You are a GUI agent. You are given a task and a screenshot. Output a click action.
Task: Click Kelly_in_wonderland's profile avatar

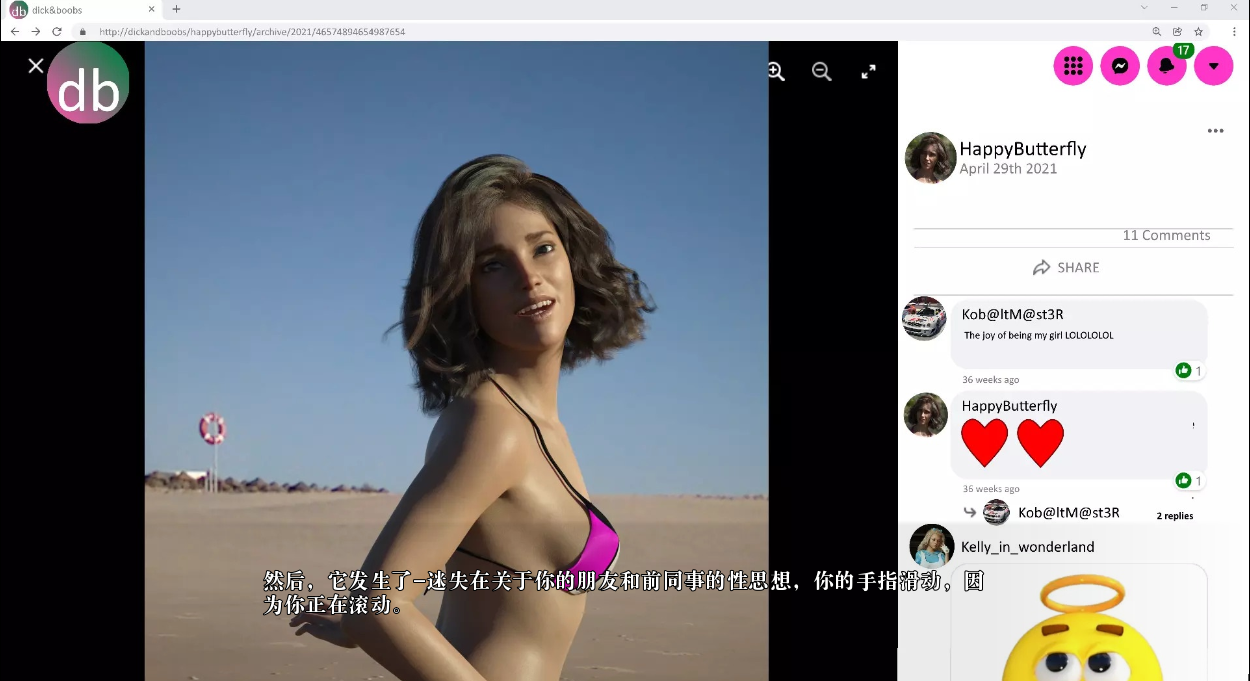[x=931, y=546]
